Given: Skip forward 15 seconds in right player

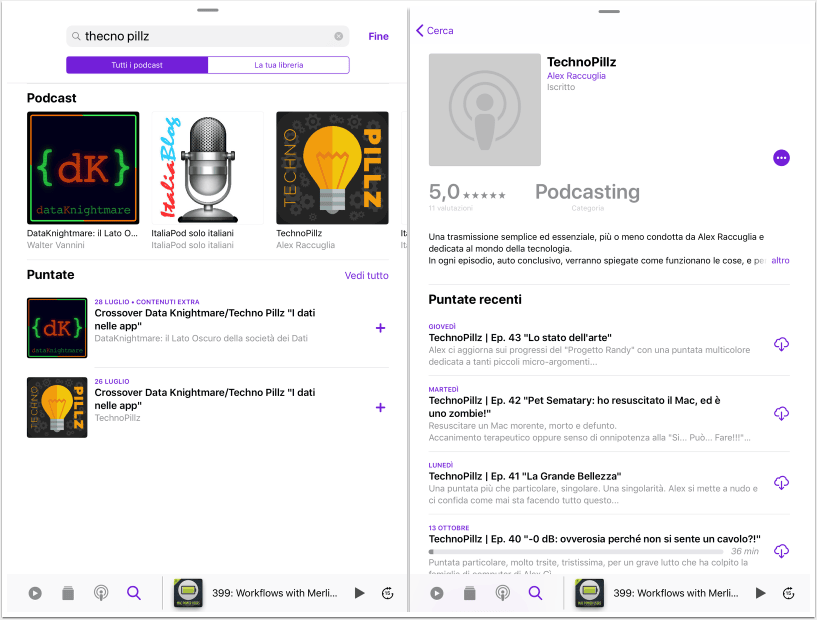Looking at the screenshot, I should [788, 593].
